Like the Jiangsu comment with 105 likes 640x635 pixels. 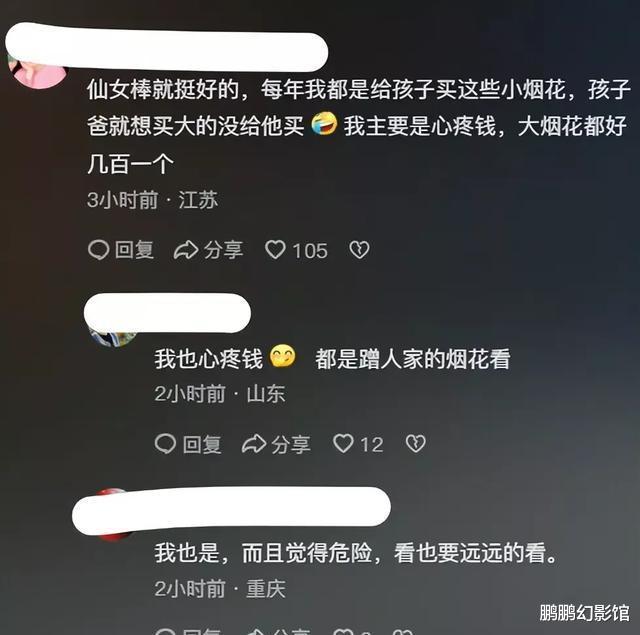(276, 250)
